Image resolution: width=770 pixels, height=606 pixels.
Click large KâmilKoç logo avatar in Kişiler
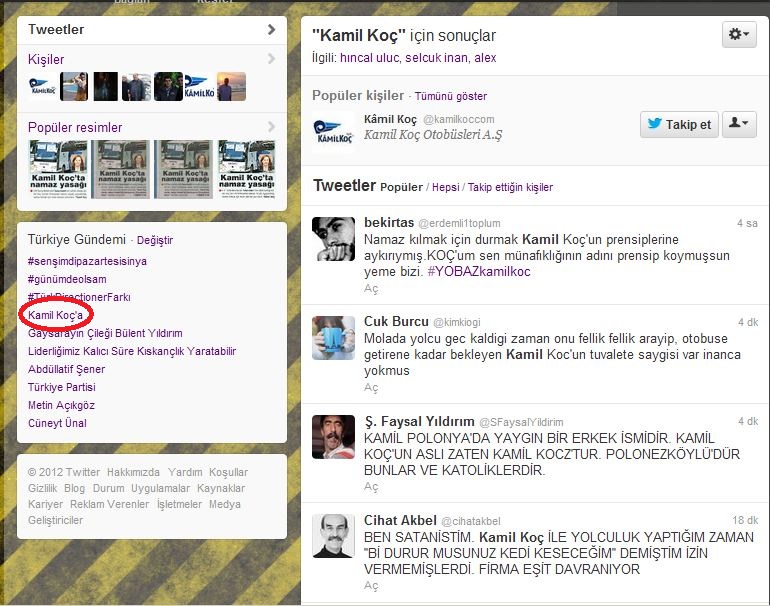click(x=199, y=86)
